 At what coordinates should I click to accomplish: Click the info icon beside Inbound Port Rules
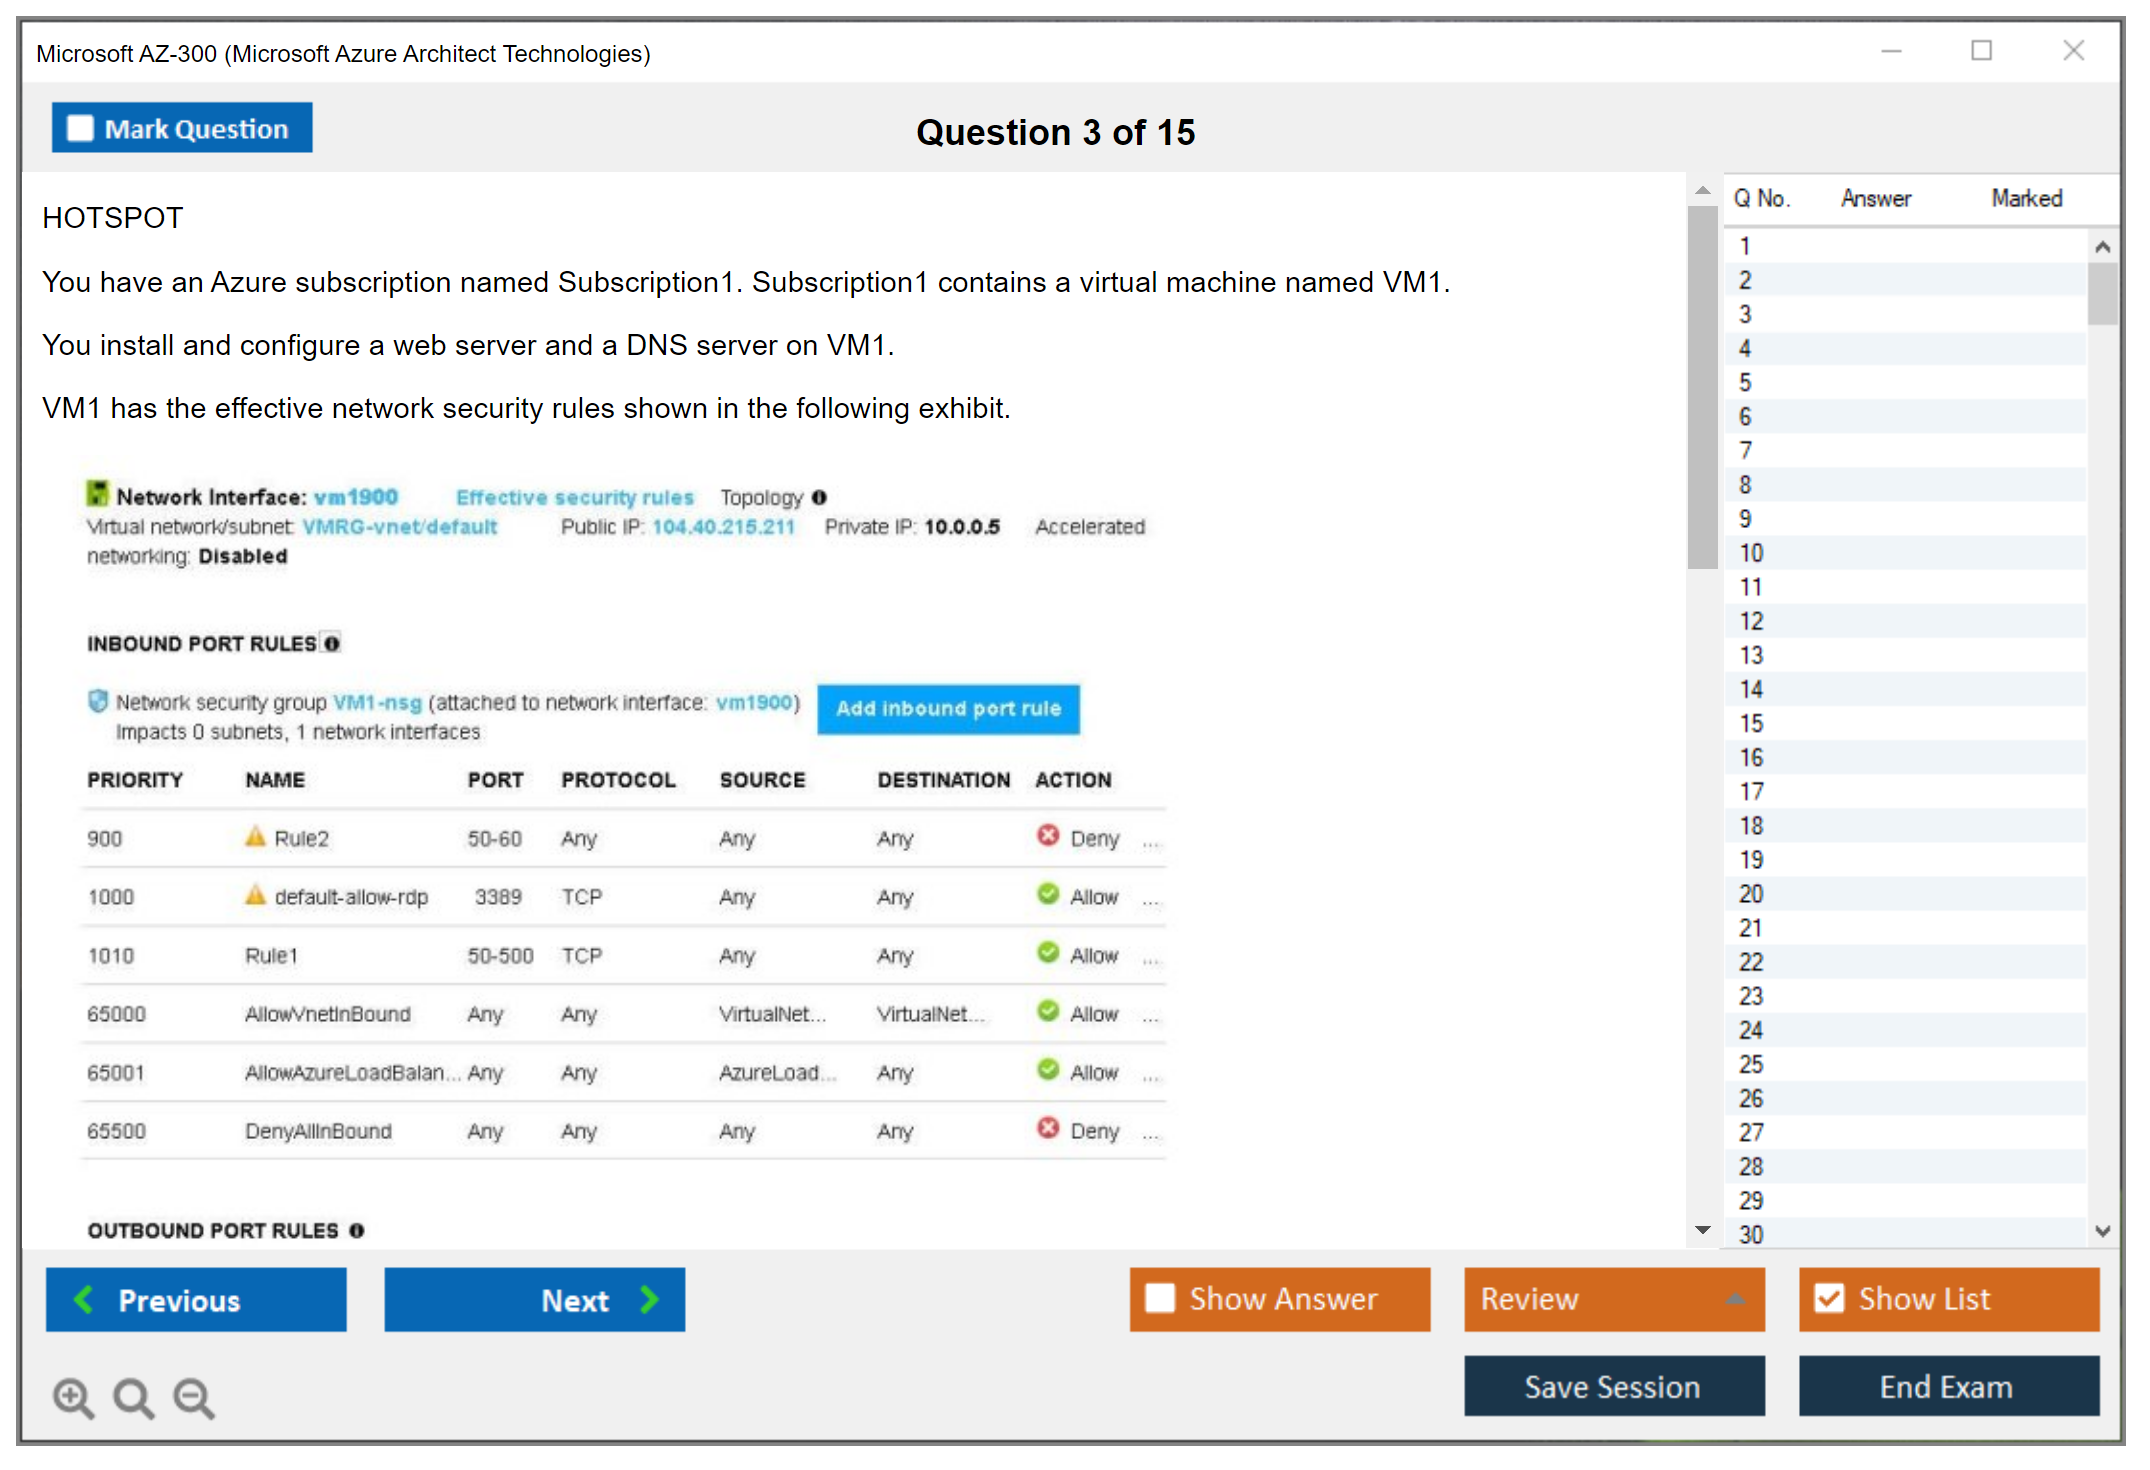point(332,643)
